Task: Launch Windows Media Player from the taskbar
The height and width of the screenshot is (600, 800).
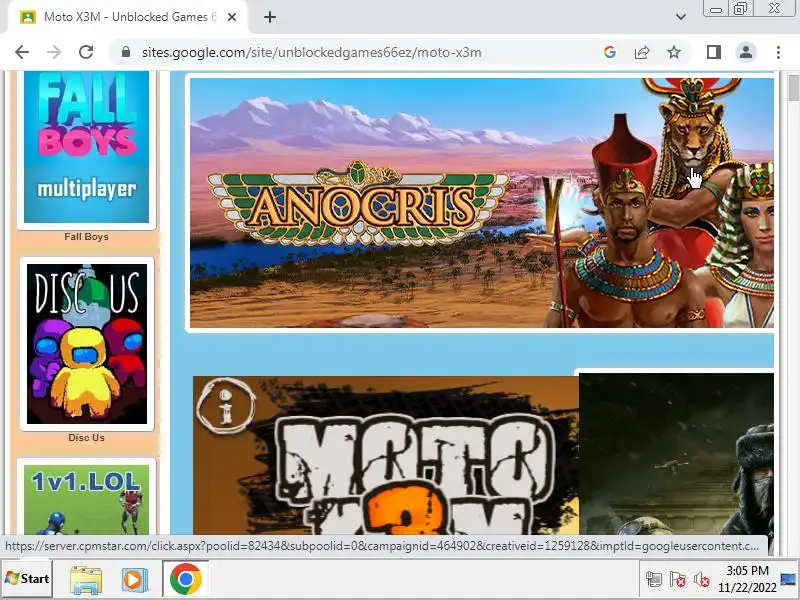Action: point(134,579)
